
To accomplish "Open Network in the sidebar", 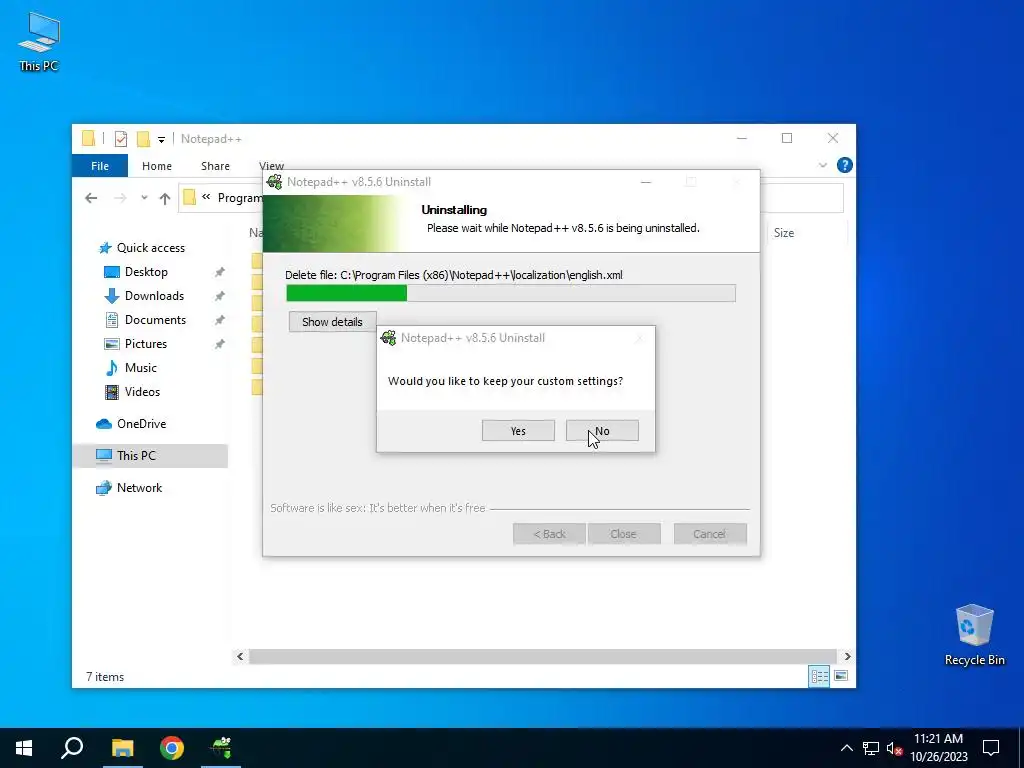I will tap(139, 488).
